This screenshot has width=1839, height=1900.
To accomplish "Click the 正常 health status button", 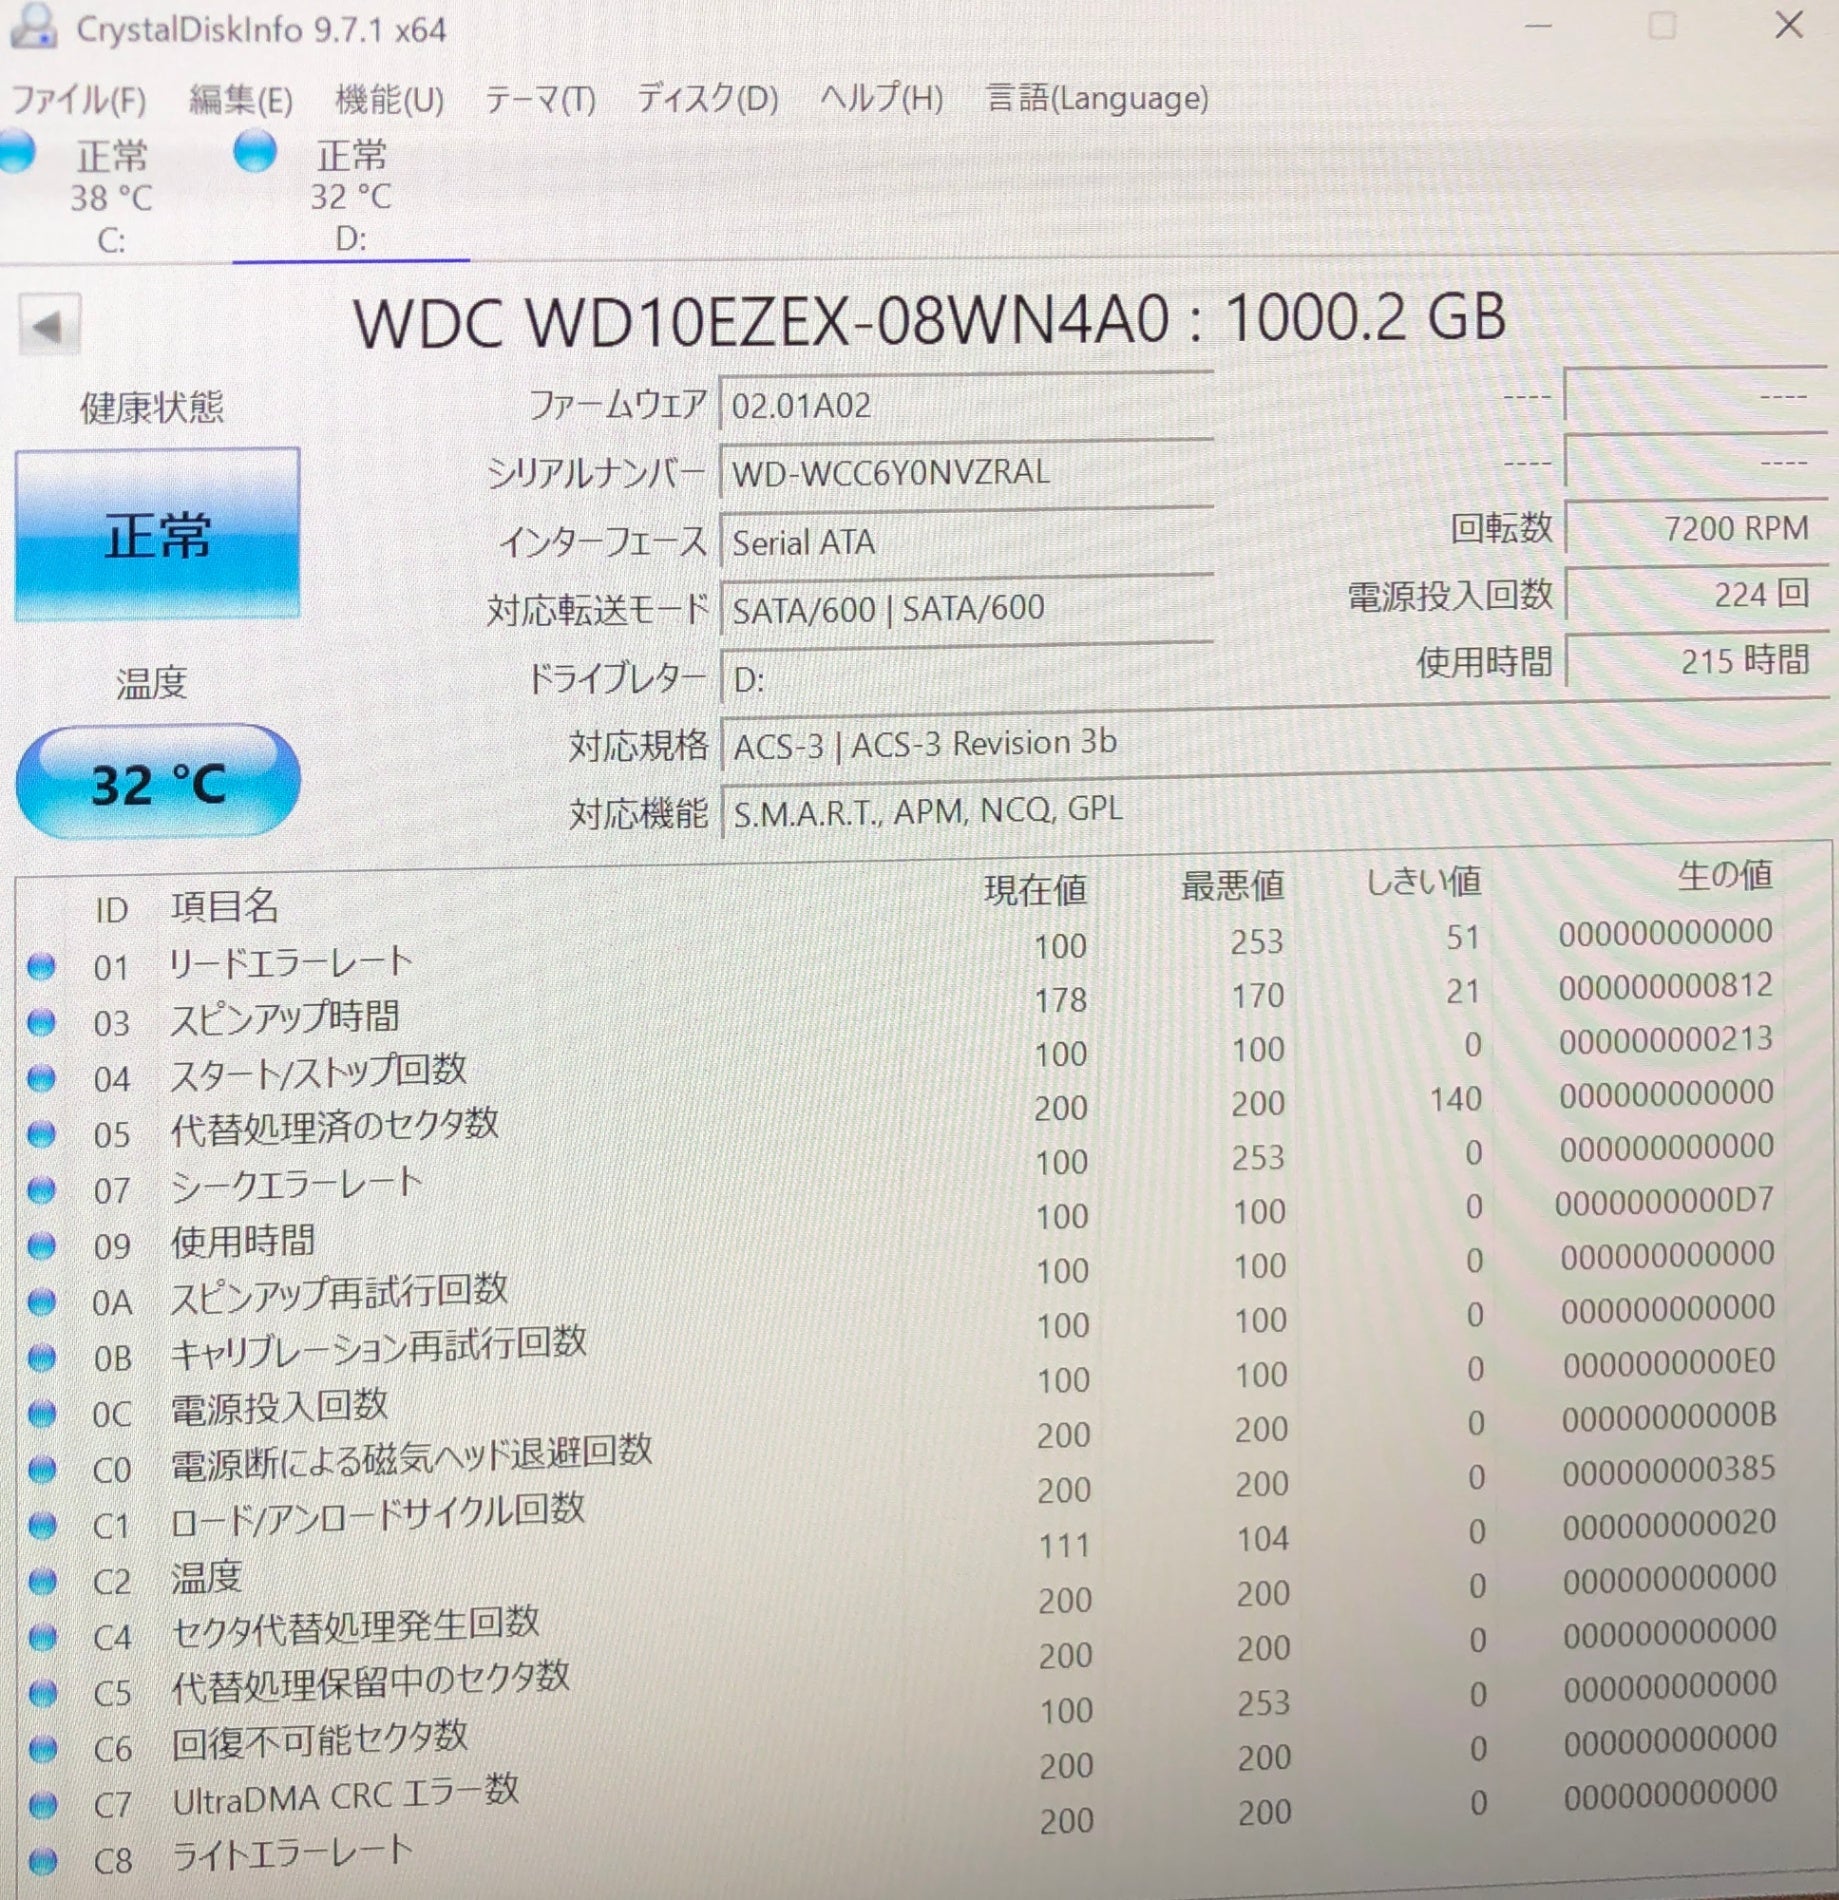I will pyautogui.click(x=157, y=535).
